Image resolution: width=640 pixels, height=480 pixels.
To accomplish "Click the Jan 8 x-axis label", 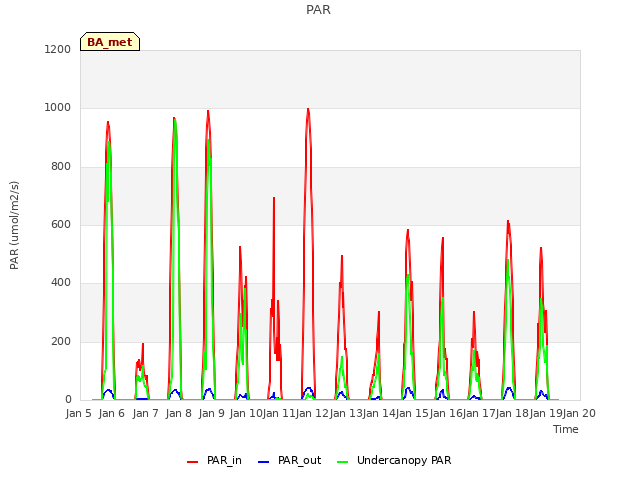I will pos(178,413).
